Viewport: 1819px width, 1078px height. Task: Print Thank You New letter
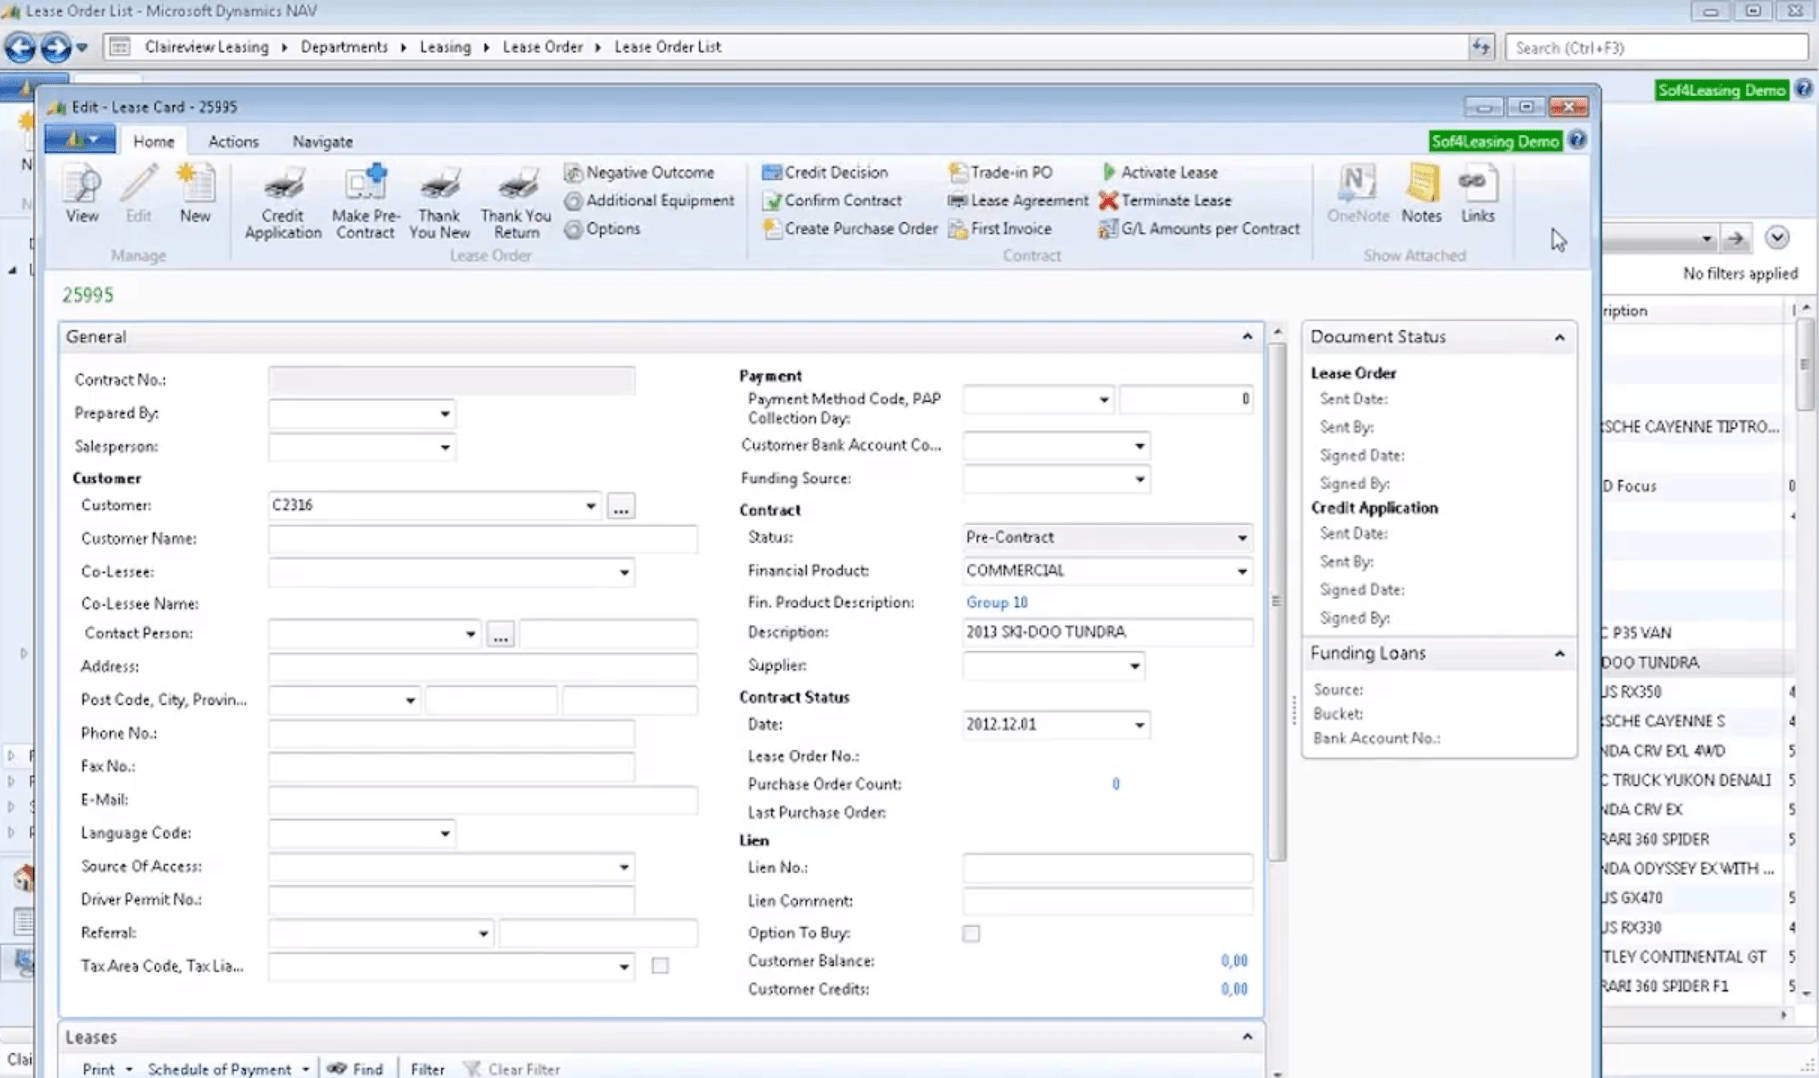tap(439, 203)
